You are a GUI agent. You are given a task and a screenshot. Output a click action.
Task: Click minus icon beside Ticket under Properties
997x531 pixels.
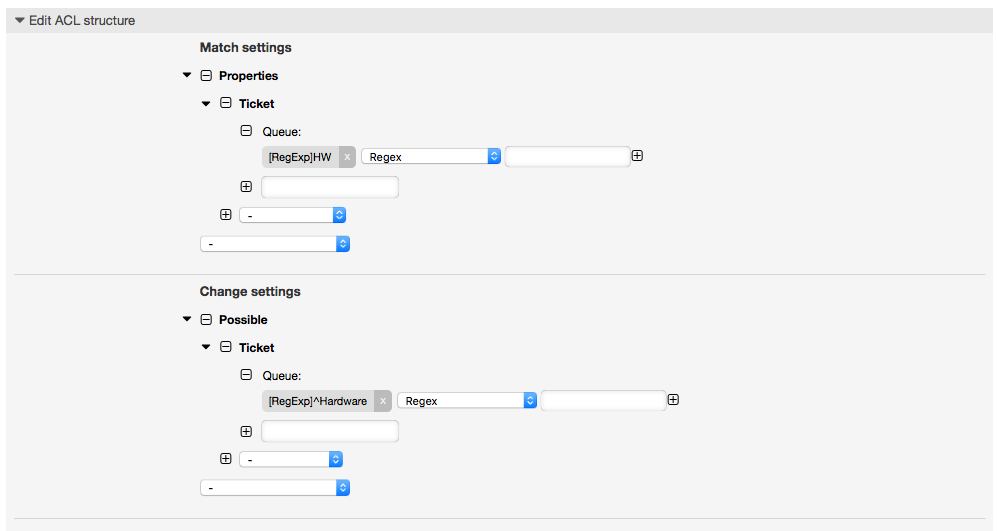coord(226,103)
